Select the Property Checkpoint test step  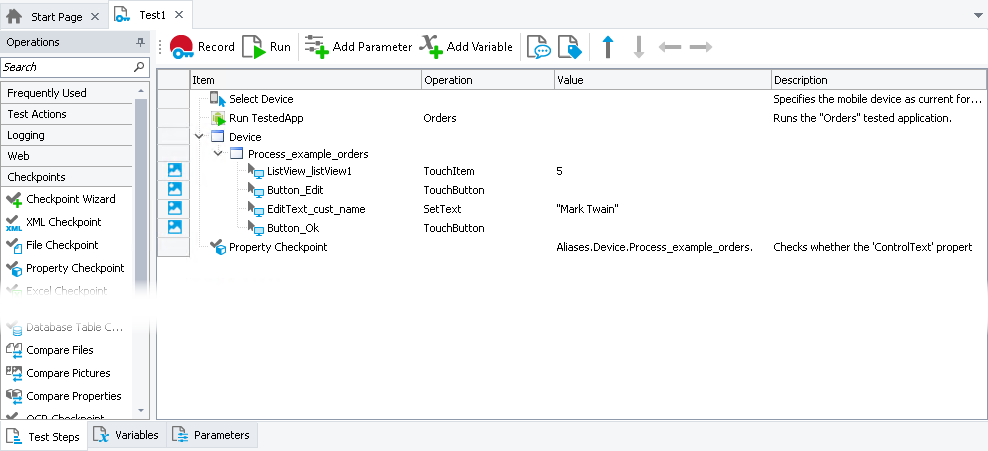tap(269, 247)
